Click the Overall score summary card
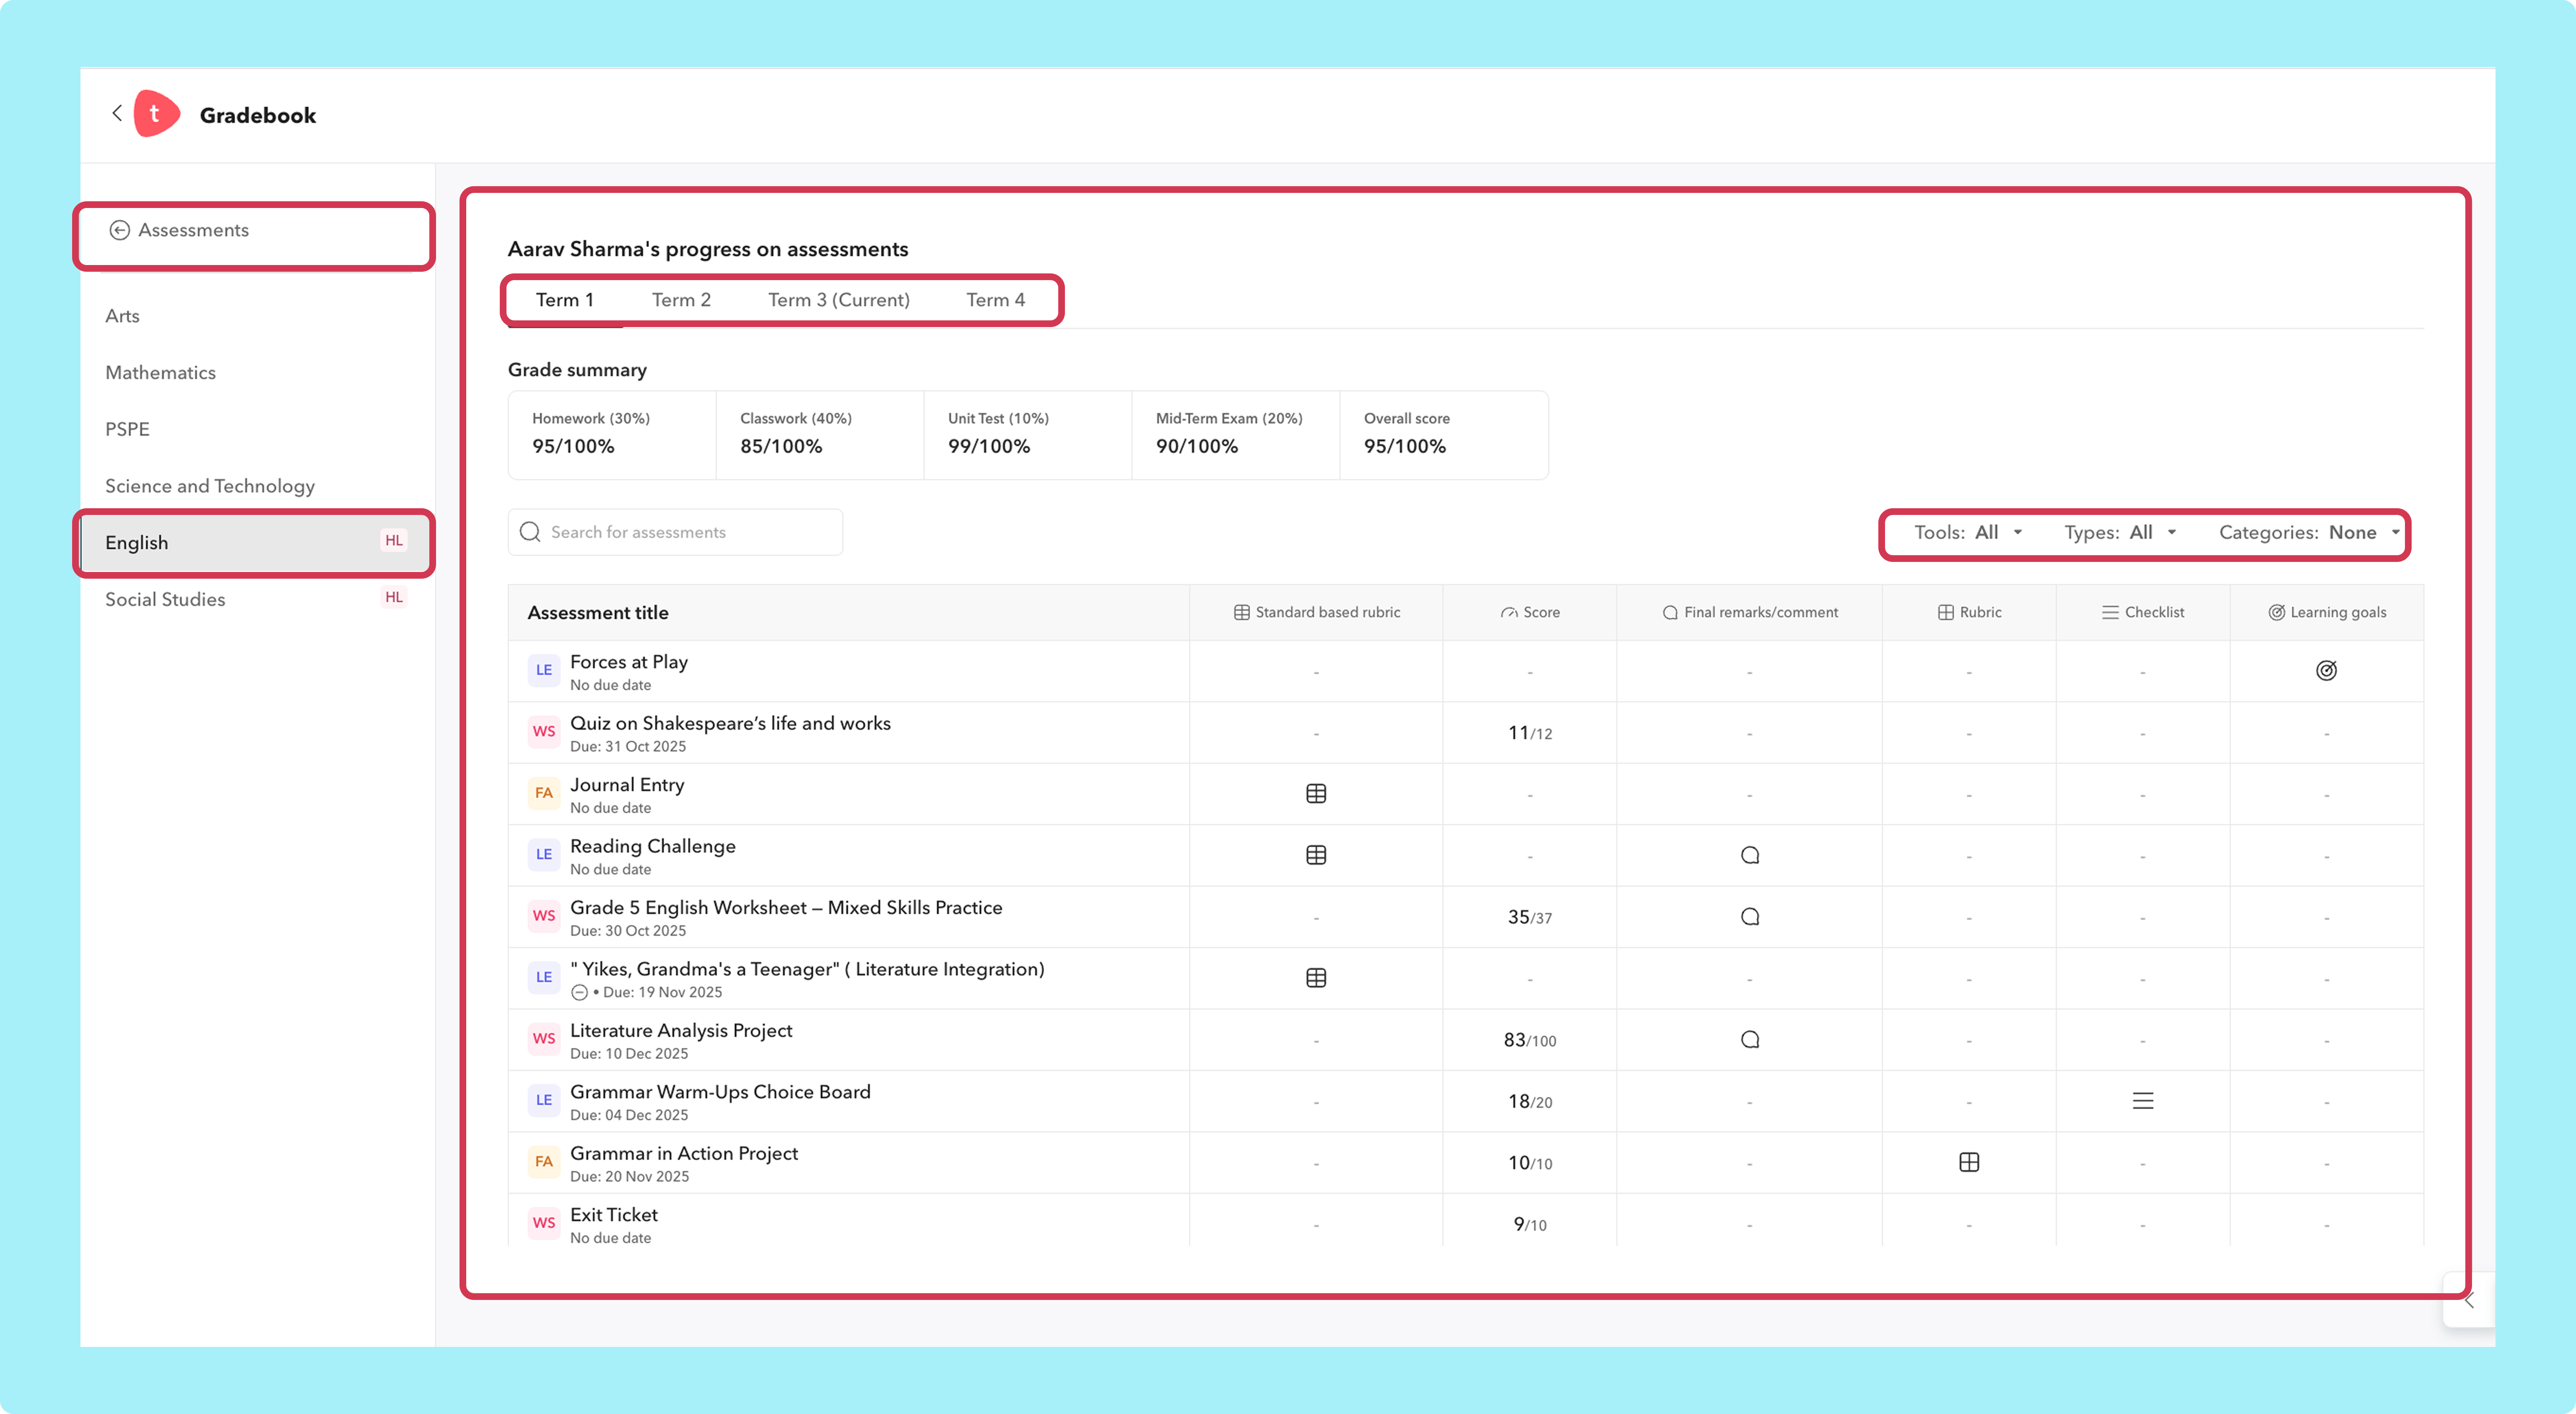 click(x=1444, y=435)
